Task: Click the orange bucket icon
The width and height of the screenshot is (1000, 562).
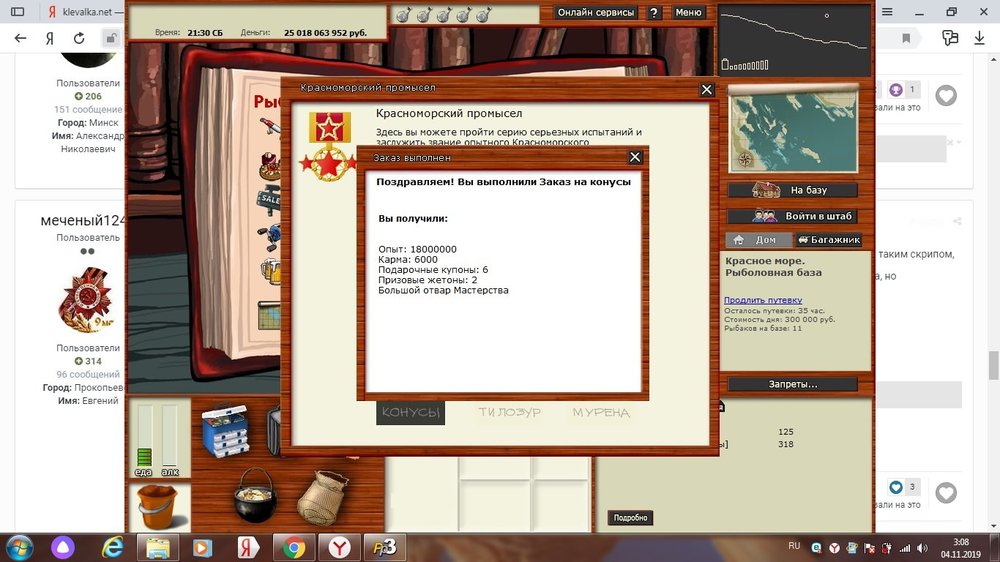Action: click(x=158, y=507)
